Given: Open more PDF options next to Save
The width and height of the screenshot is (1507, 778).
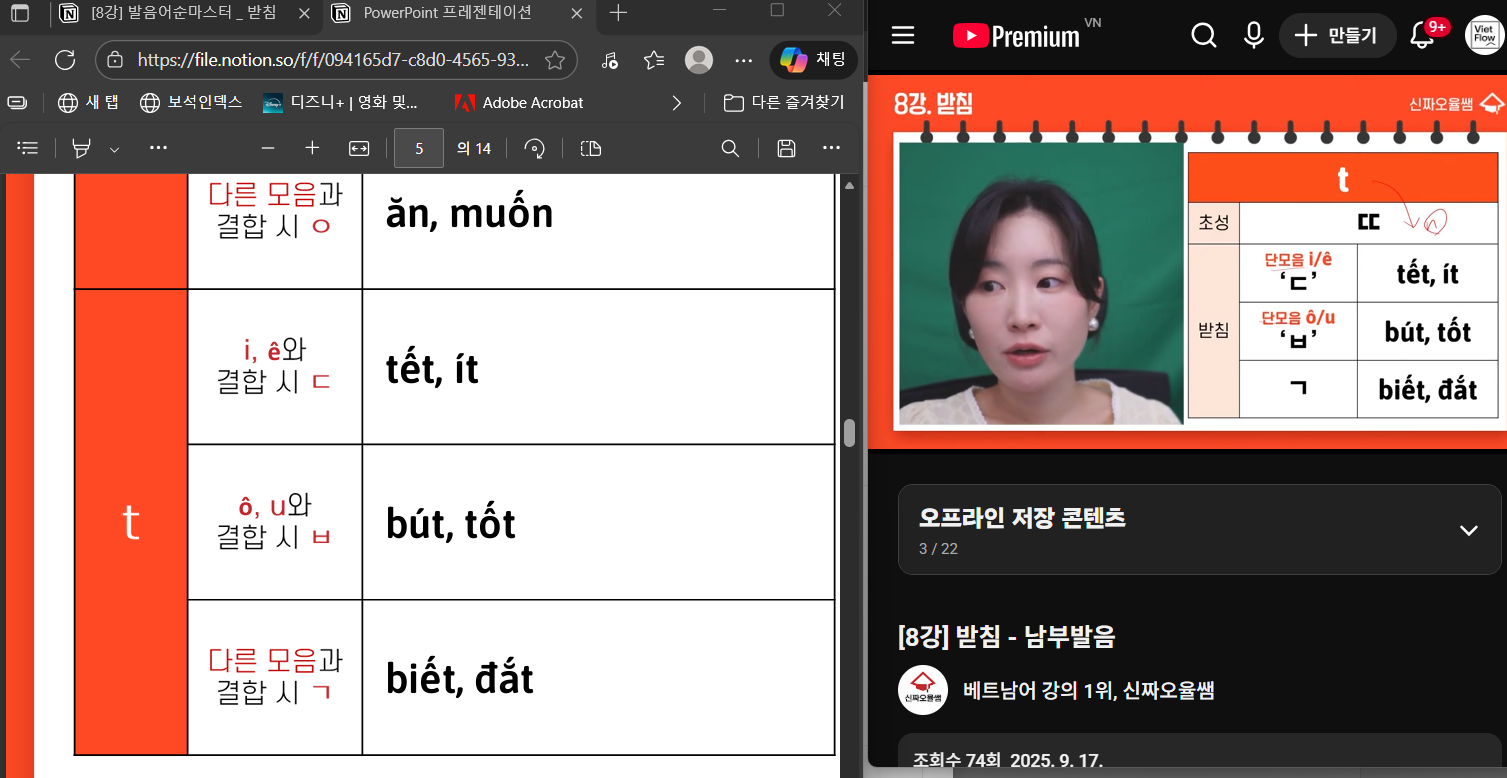Looking at the screenshot, I should click(831, 148).
